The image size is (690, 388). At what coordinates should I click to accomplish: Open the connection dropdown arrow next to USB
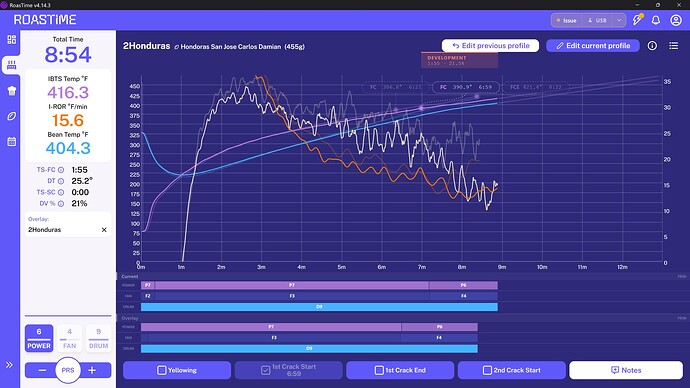pyautogui.click(x=619, y=20)
